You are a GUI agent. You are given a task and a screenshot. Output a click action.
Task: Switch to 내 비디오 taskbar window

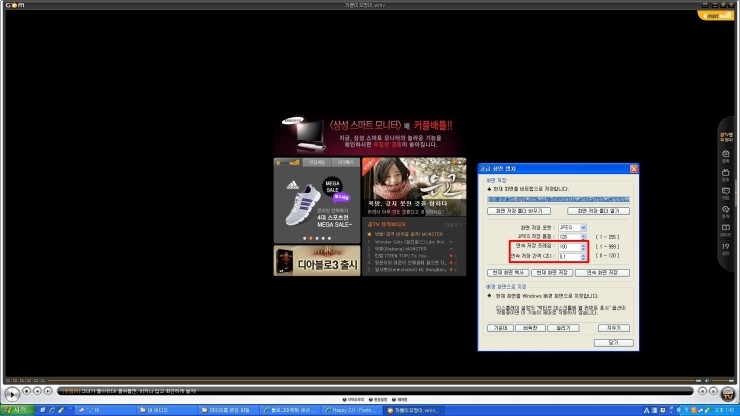[x=167, y=410]
